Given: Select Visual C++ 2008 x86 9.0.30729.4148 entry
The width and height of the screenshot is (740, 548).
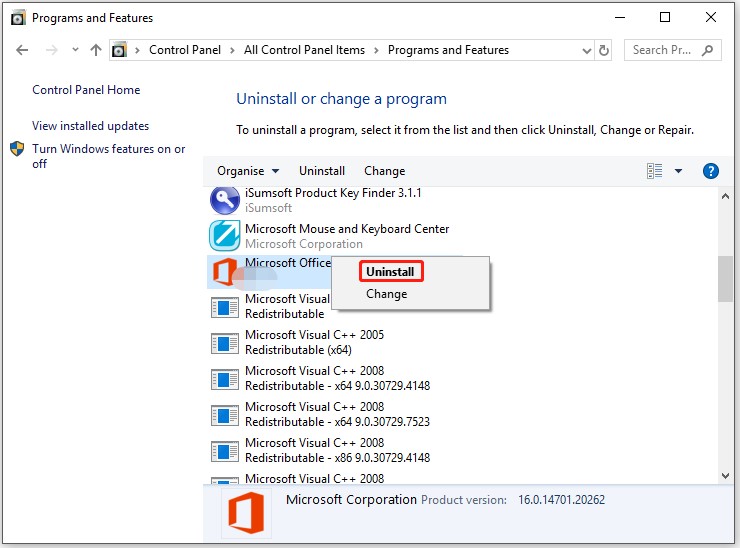Looking at the screenshot, I should (x=337, y=450).
